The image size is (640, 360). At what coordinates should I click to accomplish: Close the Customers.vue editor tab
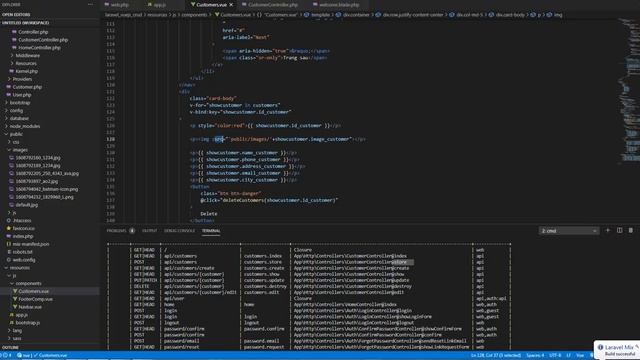coord(231,5)
